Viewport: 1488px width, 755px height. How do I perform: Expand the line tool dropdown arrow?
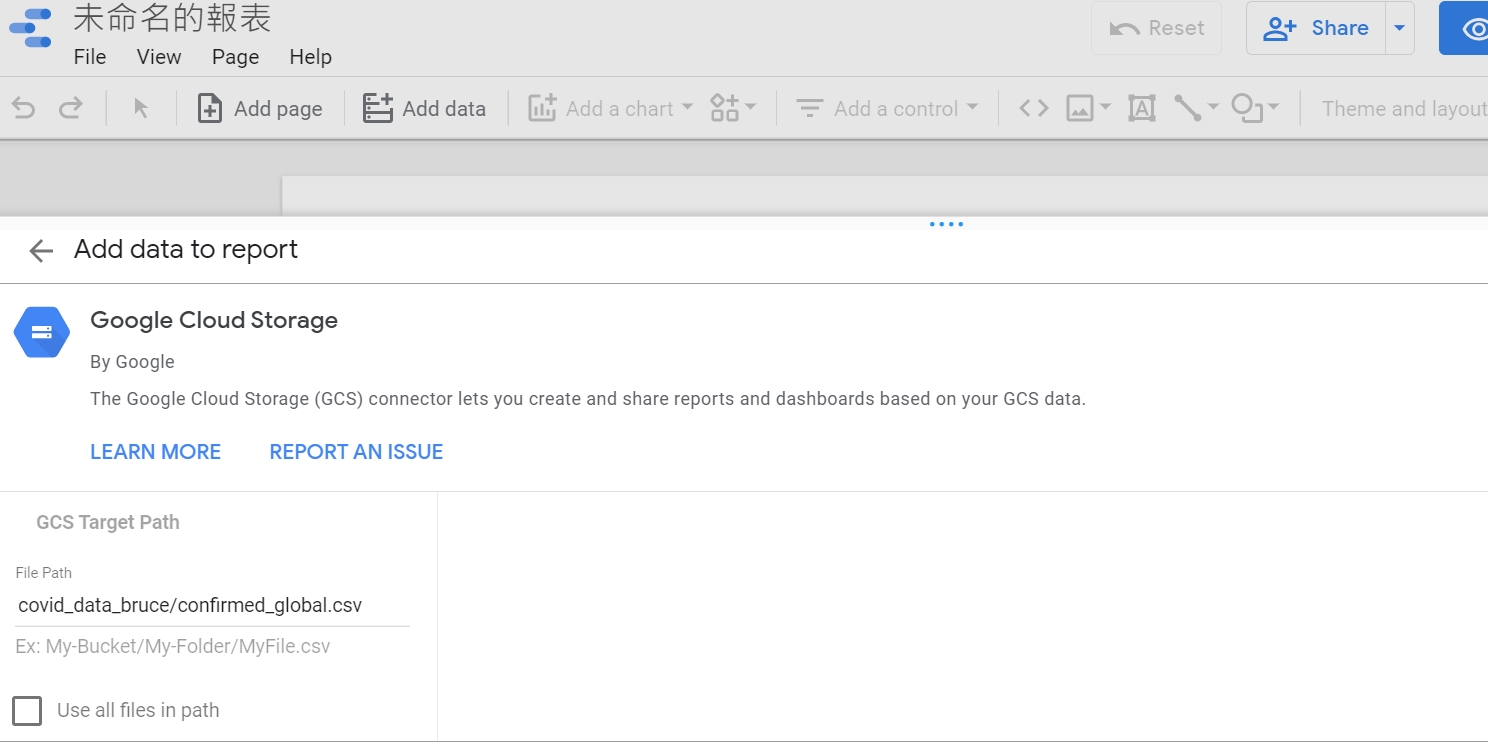1213,107
